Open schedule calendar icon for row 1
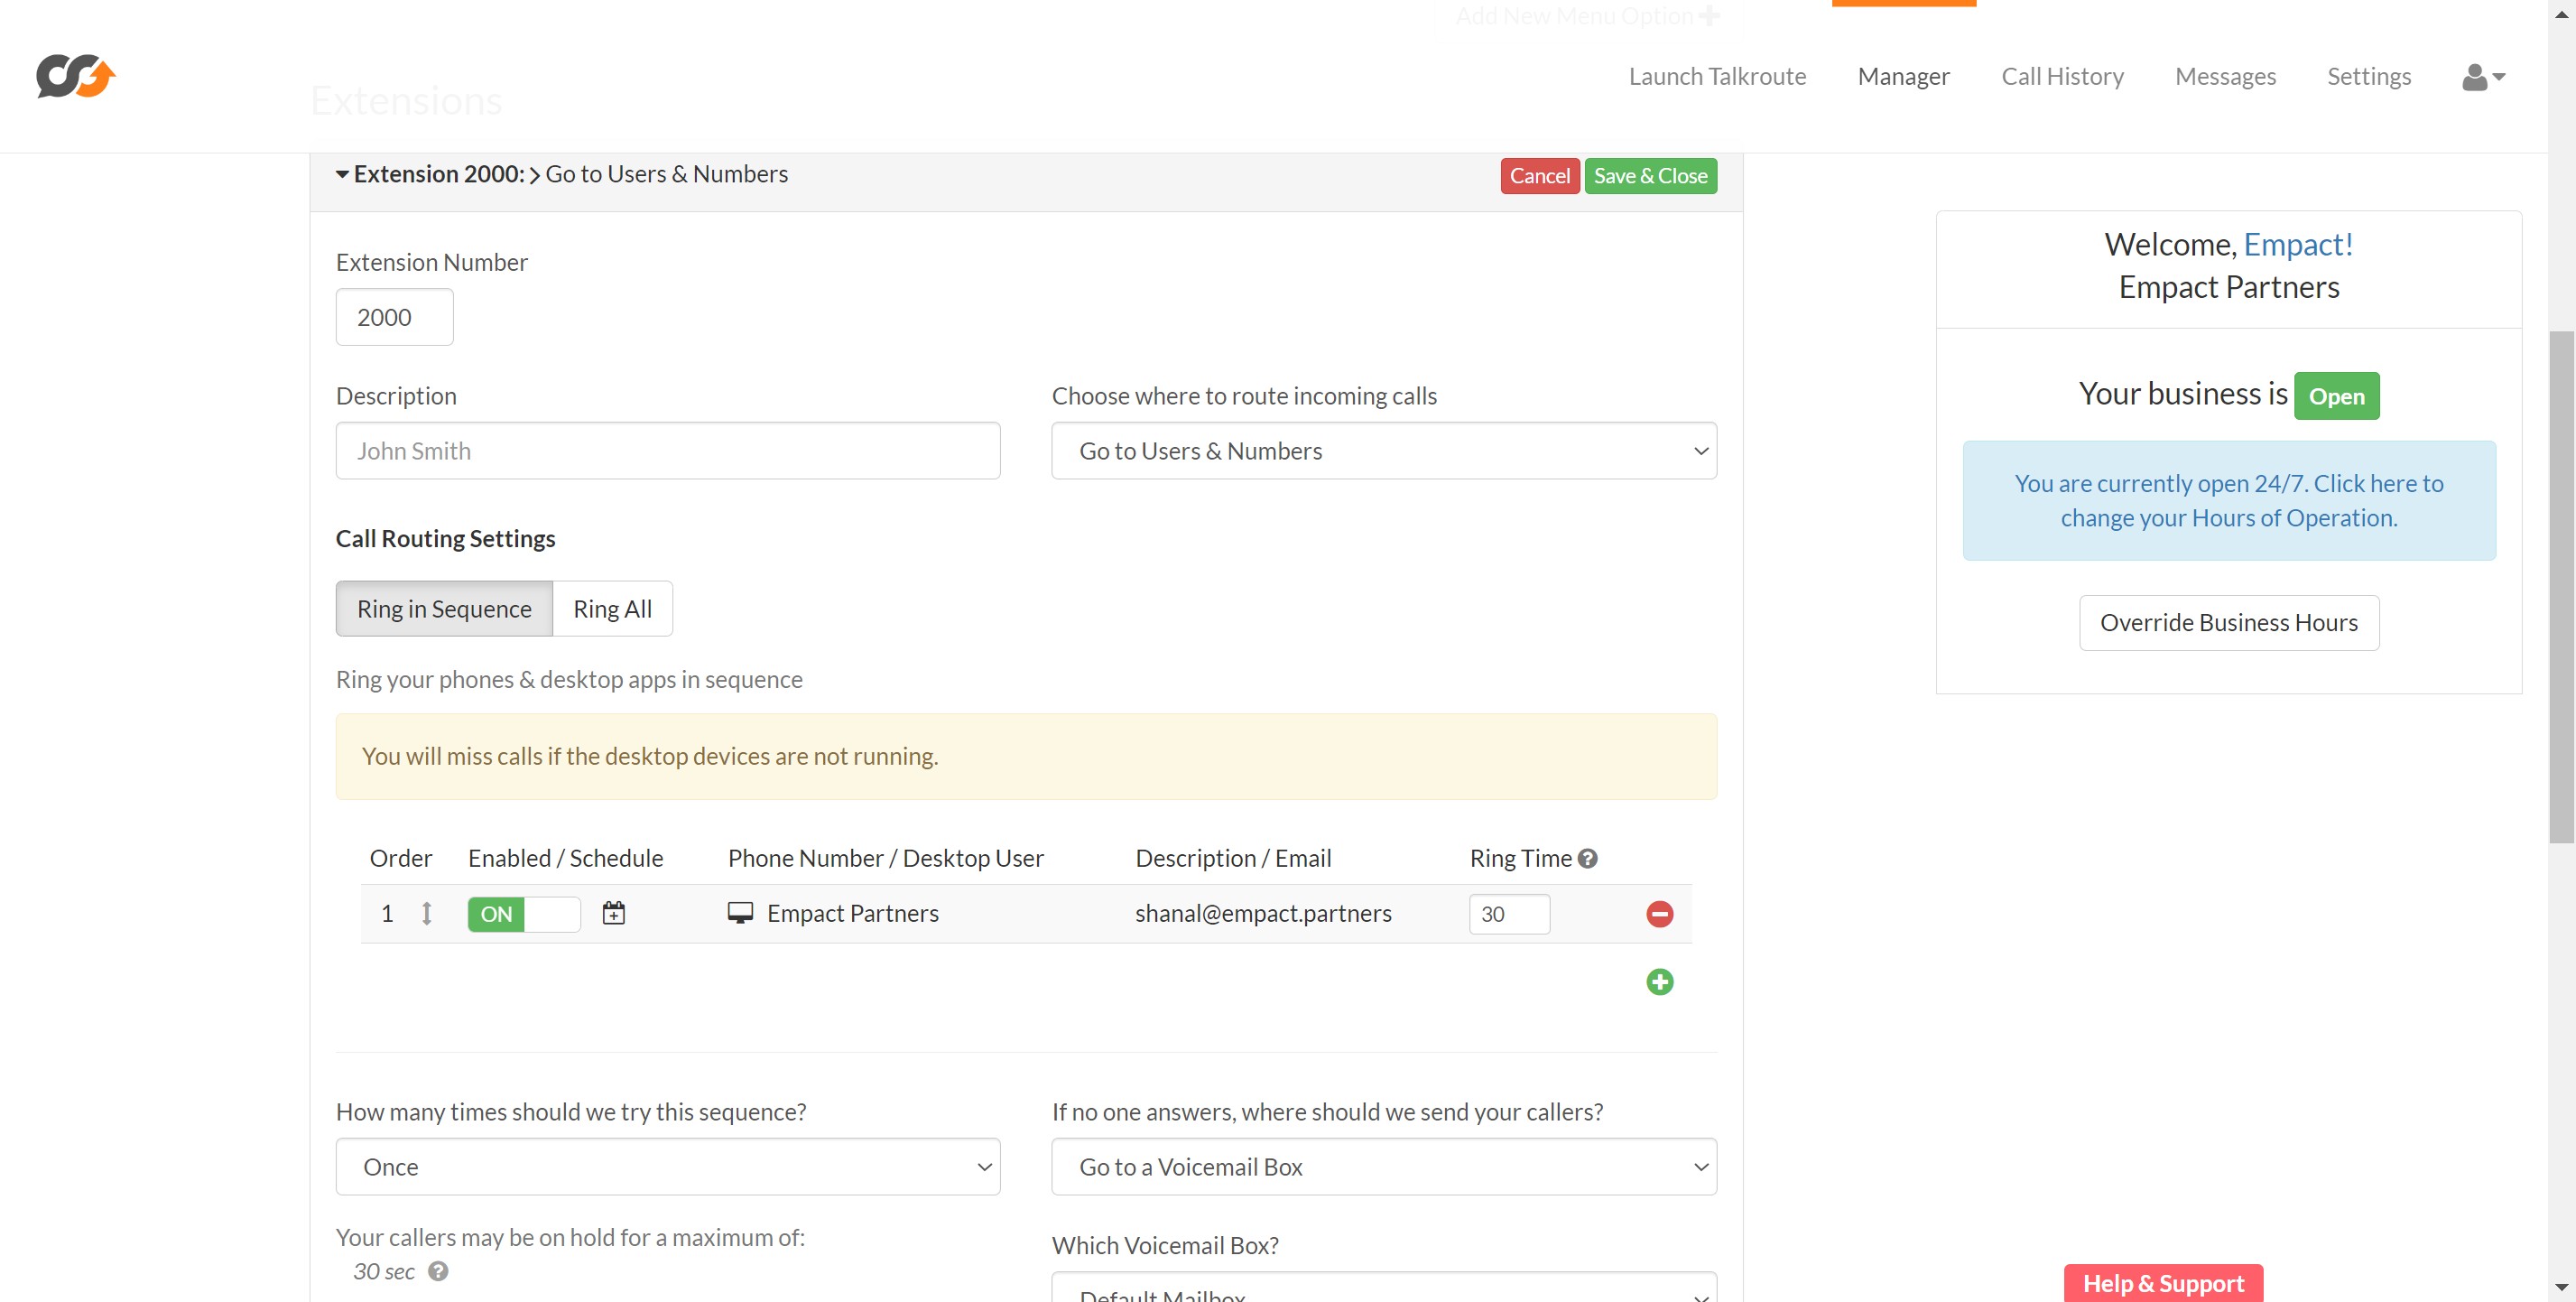 613,913
